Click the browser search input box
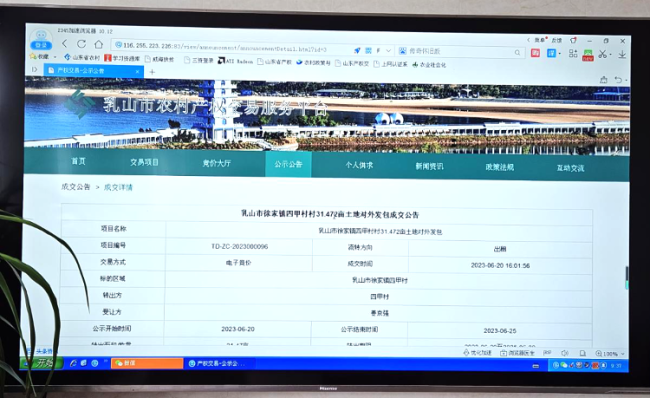The width and height of the screenshot is (650, 398). 460,51
